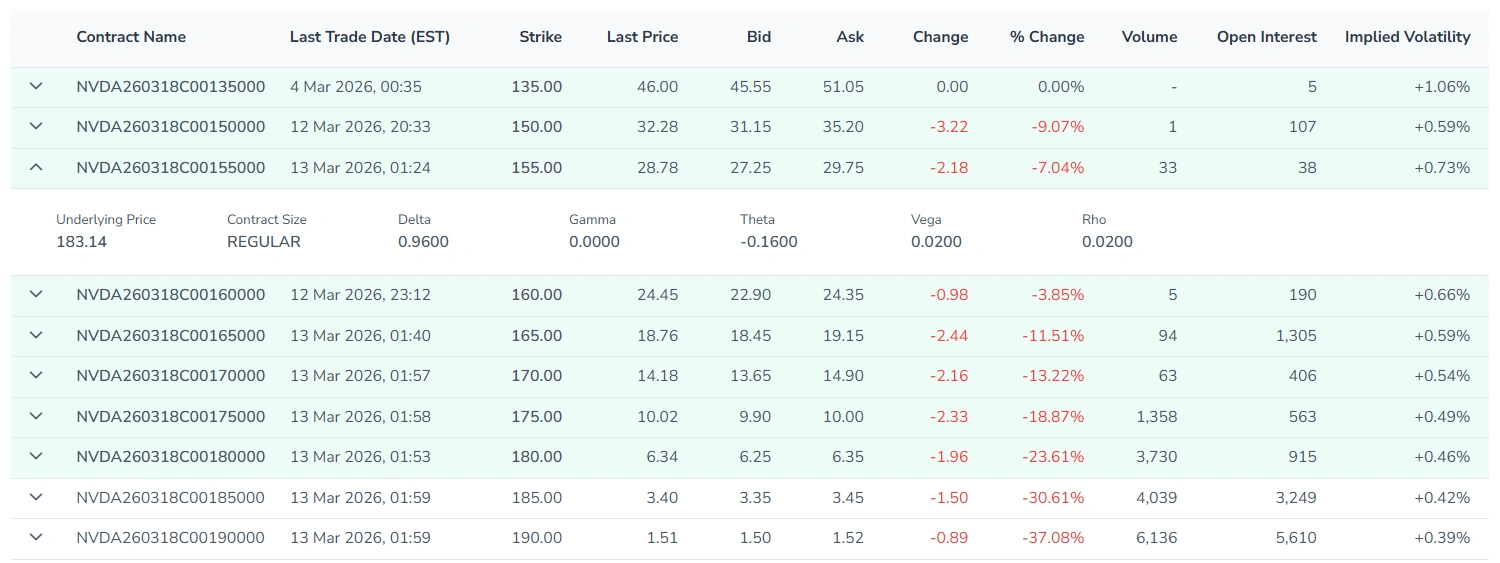This screenshot has width=1500, height=563.
Task: Click the Gamma value 0.0000
Action: [594, 242]
